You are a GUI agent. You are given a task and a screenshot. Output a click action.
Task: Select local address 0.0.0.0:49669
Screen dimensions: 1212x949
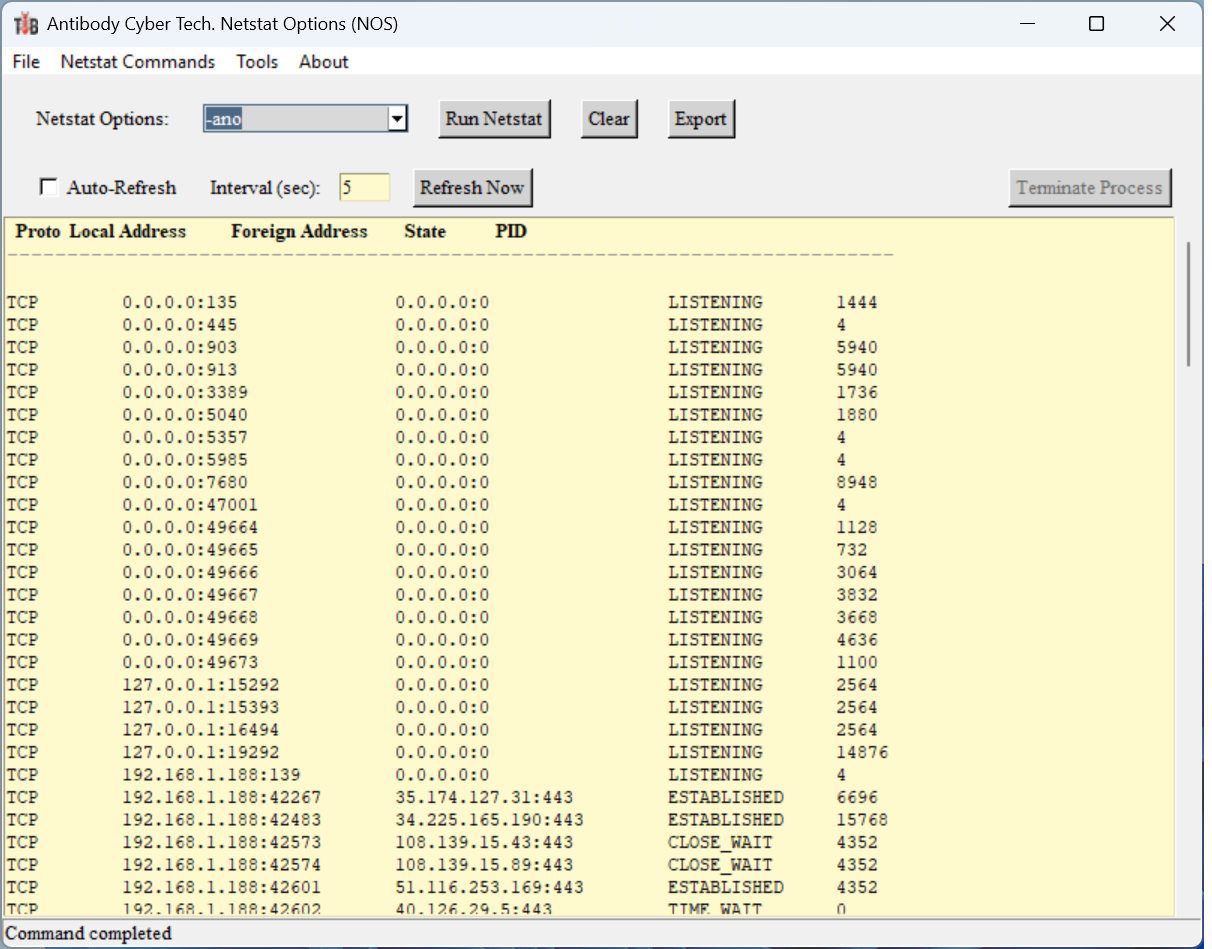coord(190,640)
